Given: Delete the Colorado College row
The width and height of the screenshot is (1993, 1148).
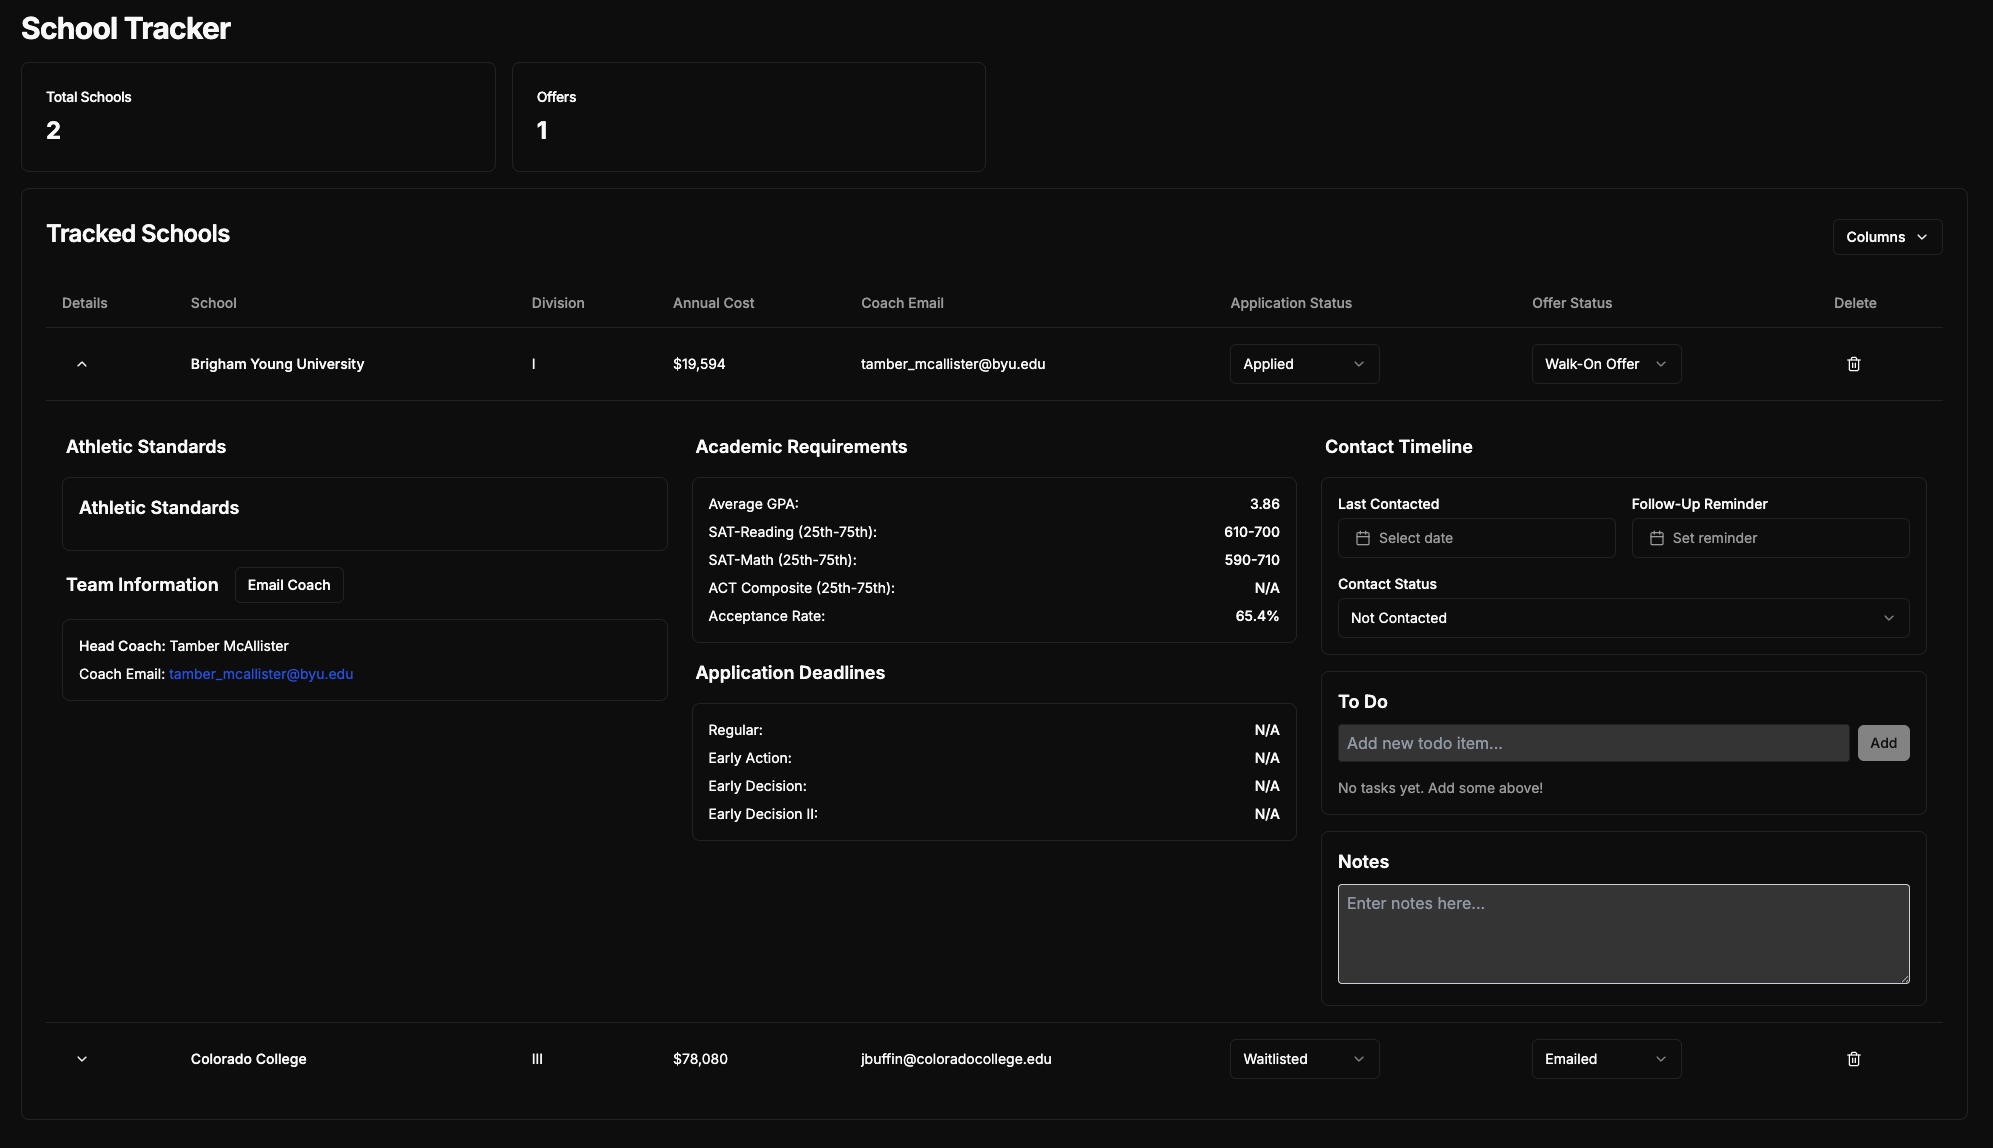Looking at the screenshot, I should point(1853,1059).
